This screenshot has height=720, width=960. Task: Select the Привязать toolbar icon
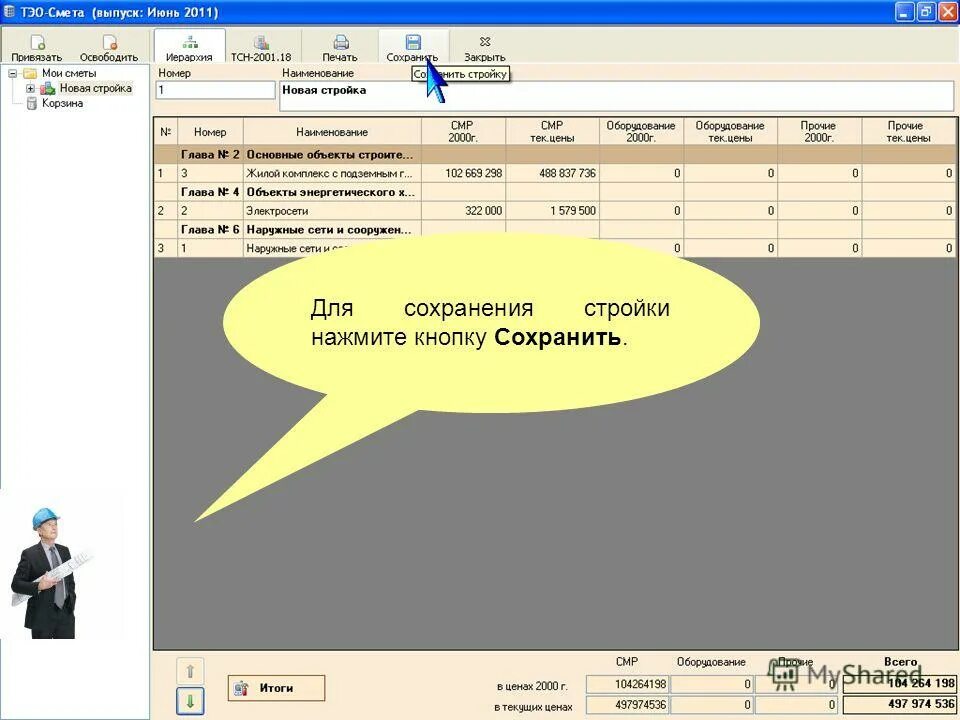36,44
